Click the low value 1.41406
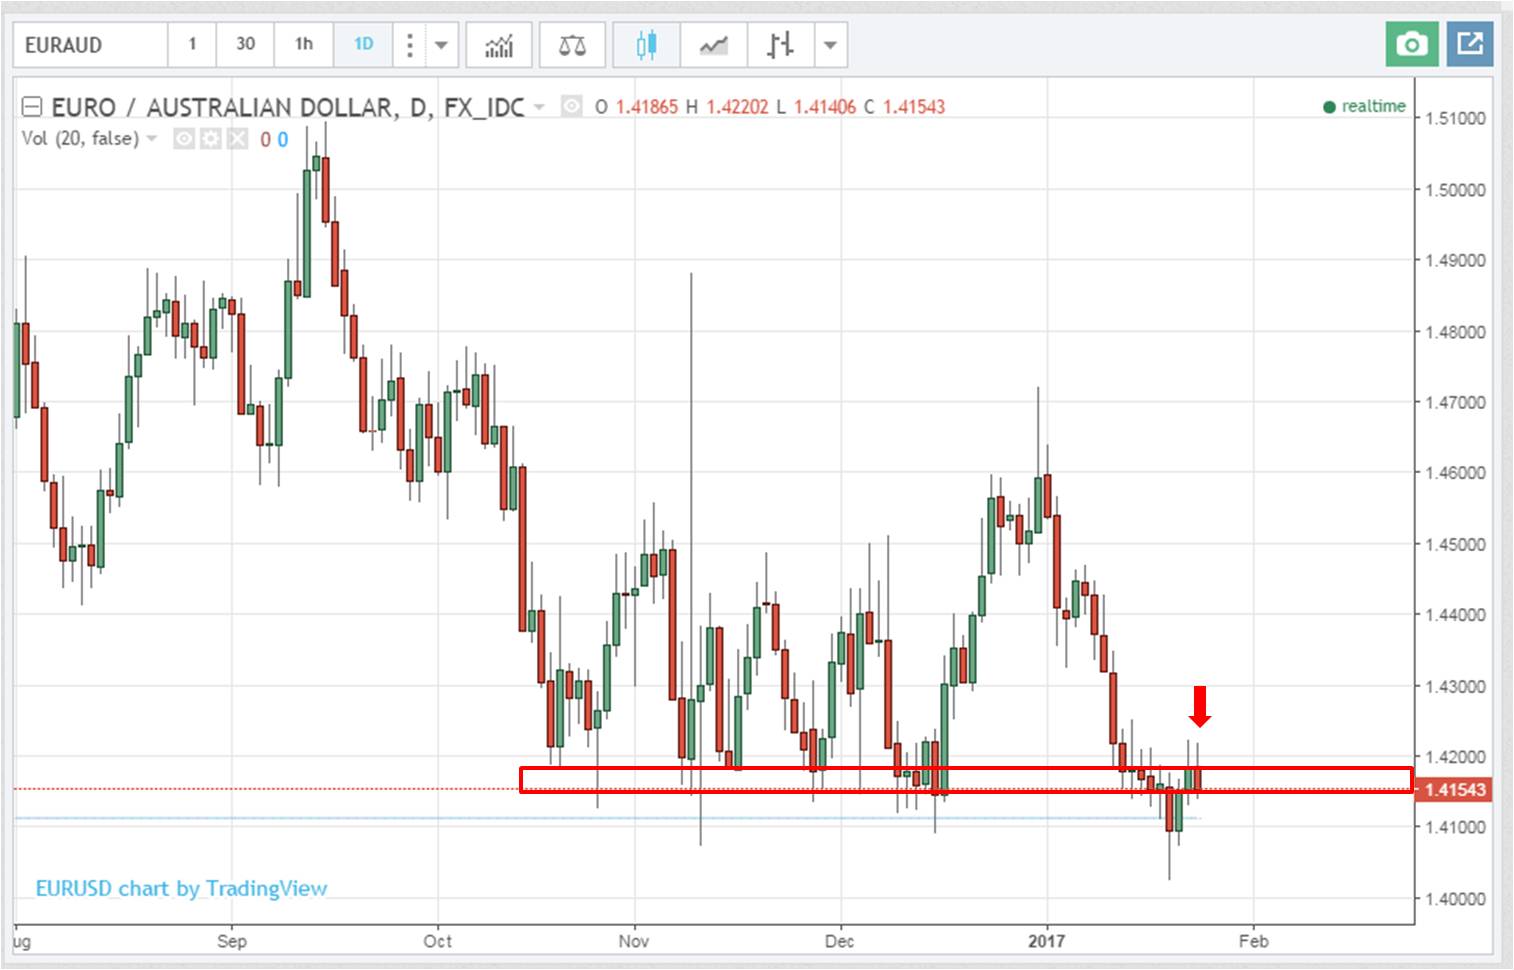Viewport: 1514px width, 970px height. tap(824, 107)
